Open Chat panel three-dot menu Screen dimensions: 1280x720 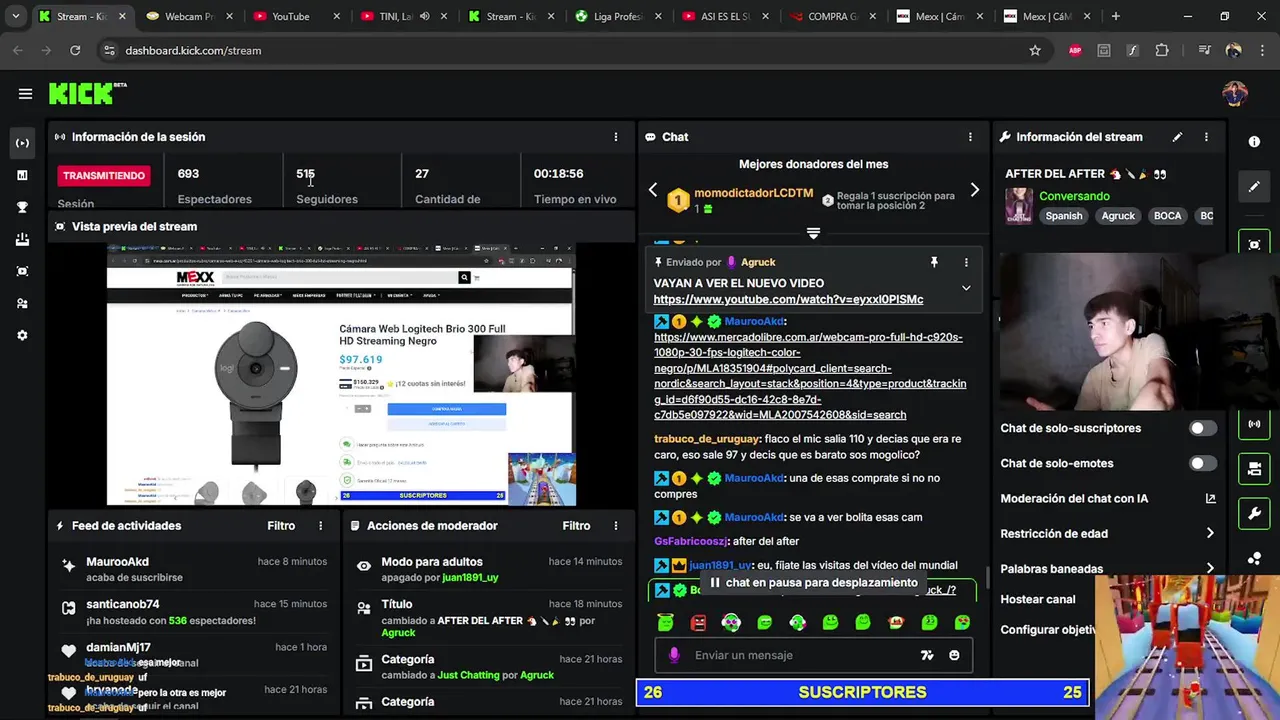970,137
